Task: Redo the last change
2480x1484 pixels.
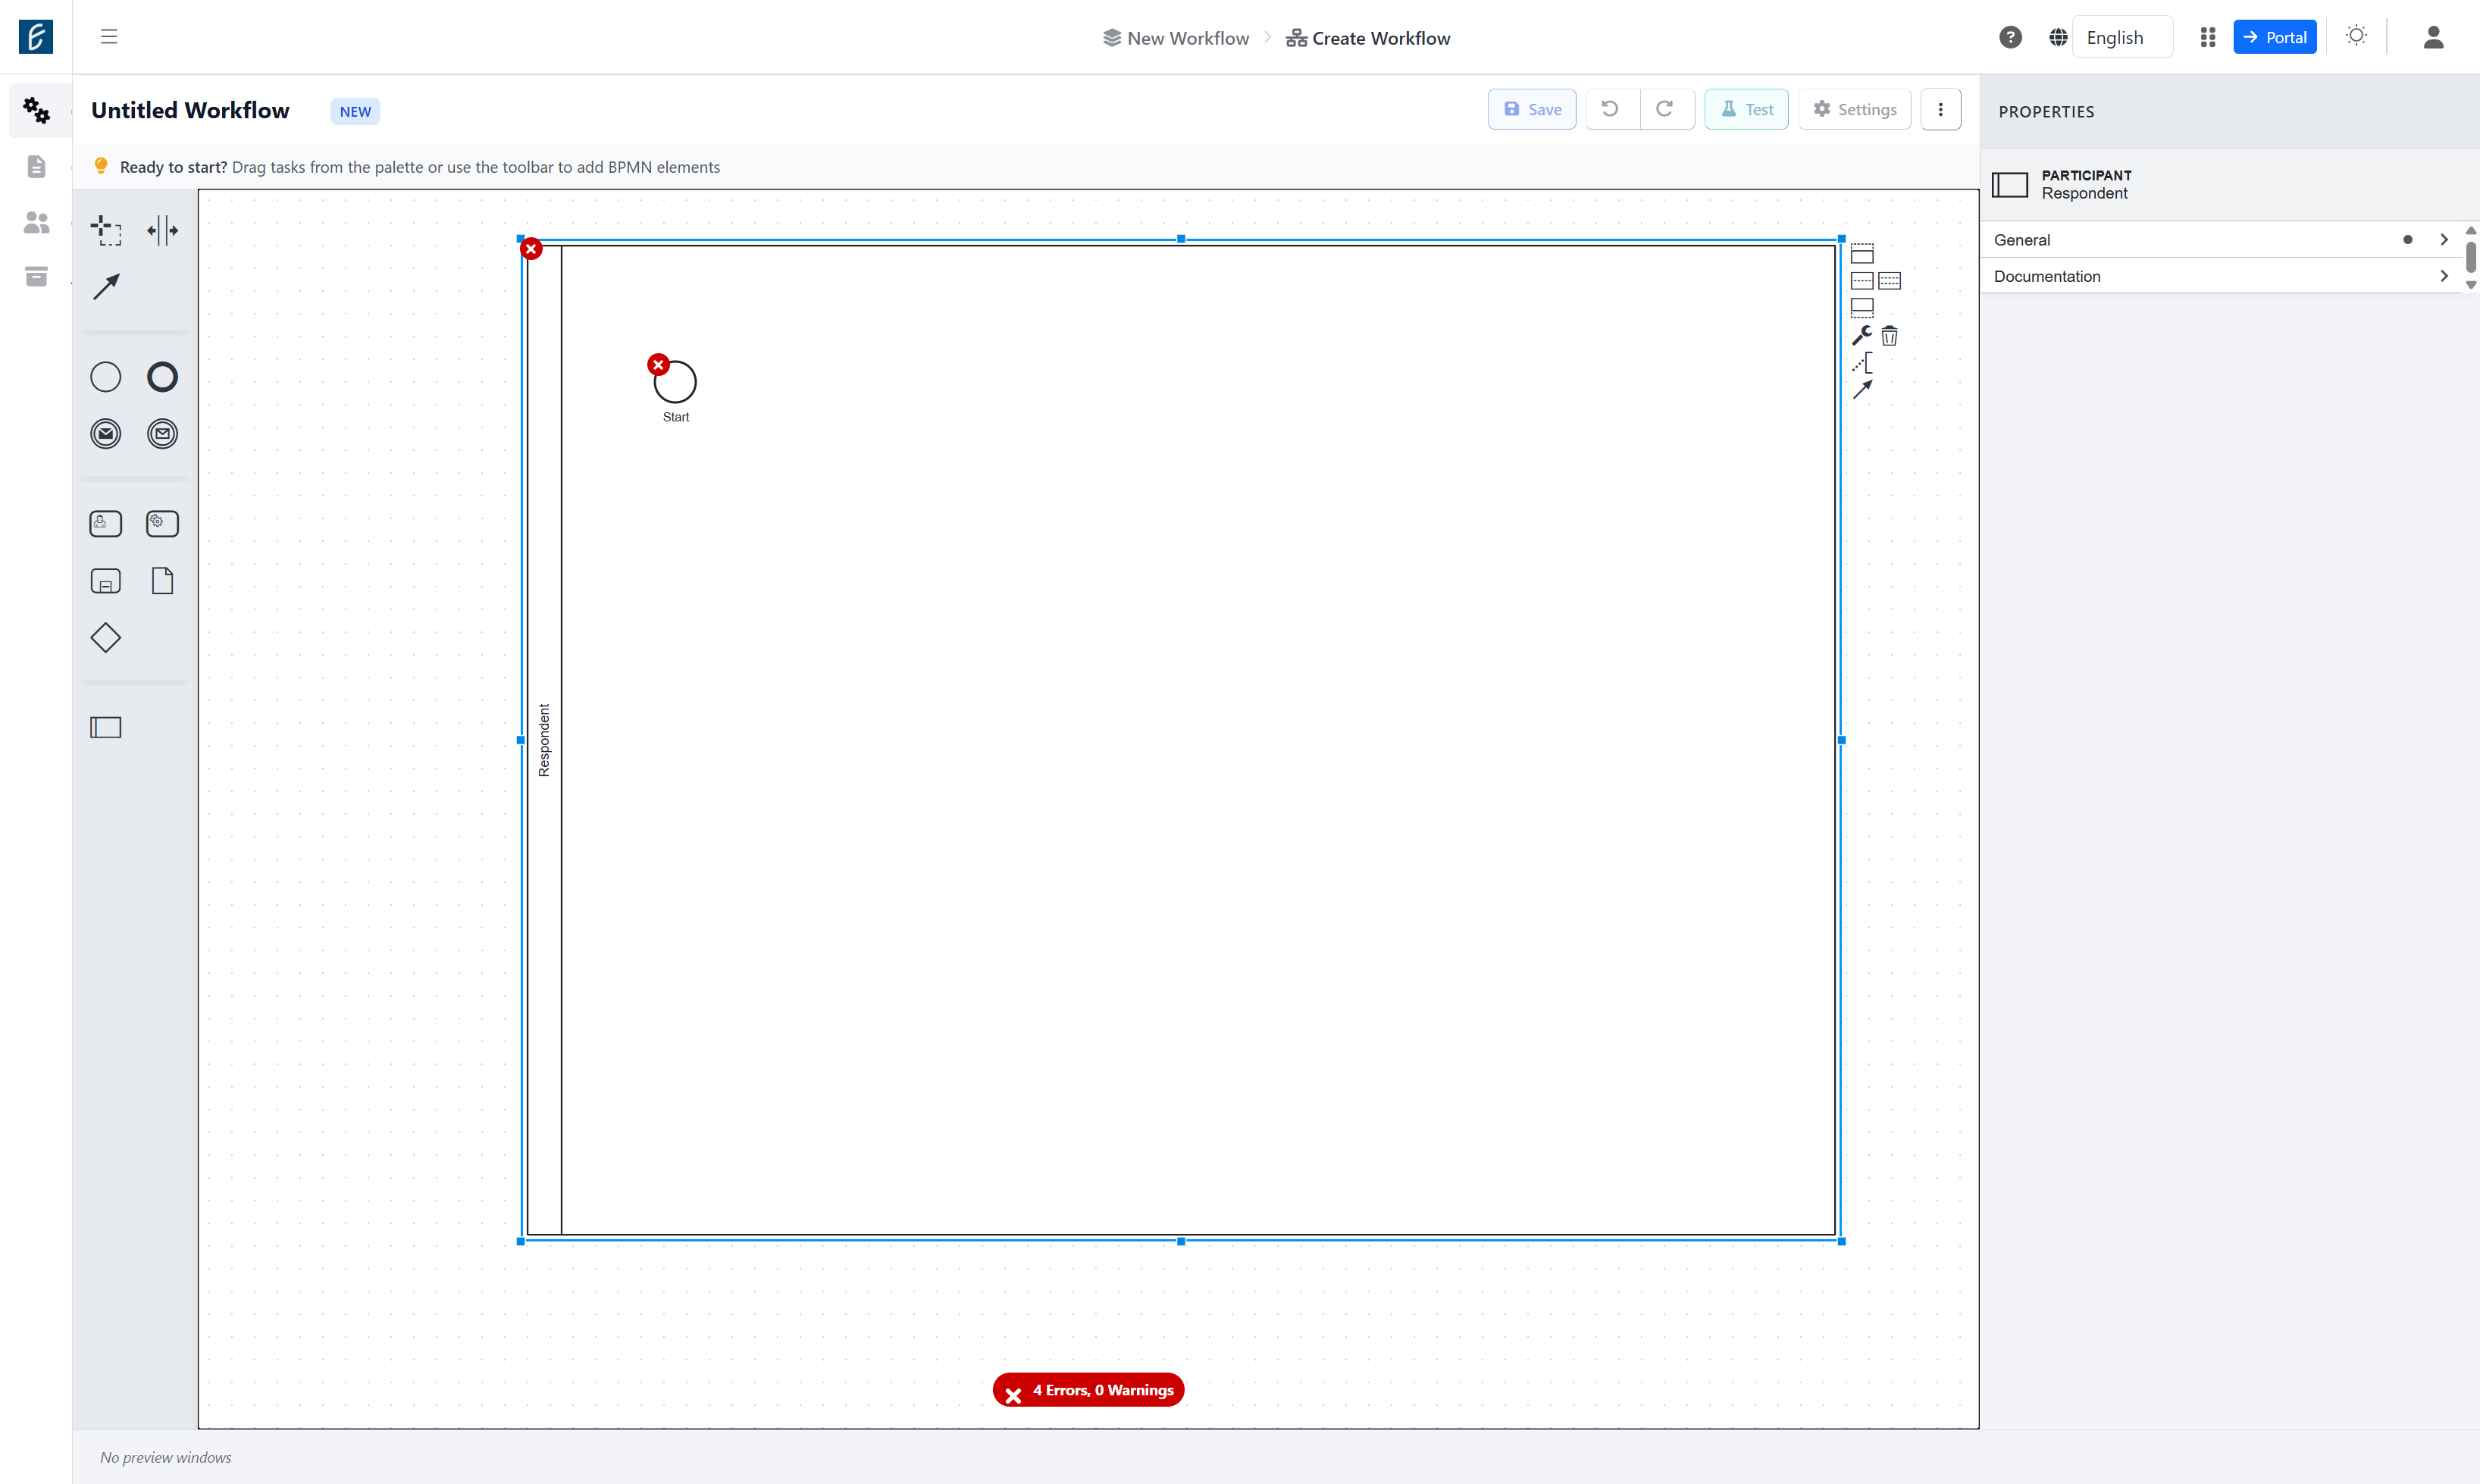Action: click(1666, 109)
